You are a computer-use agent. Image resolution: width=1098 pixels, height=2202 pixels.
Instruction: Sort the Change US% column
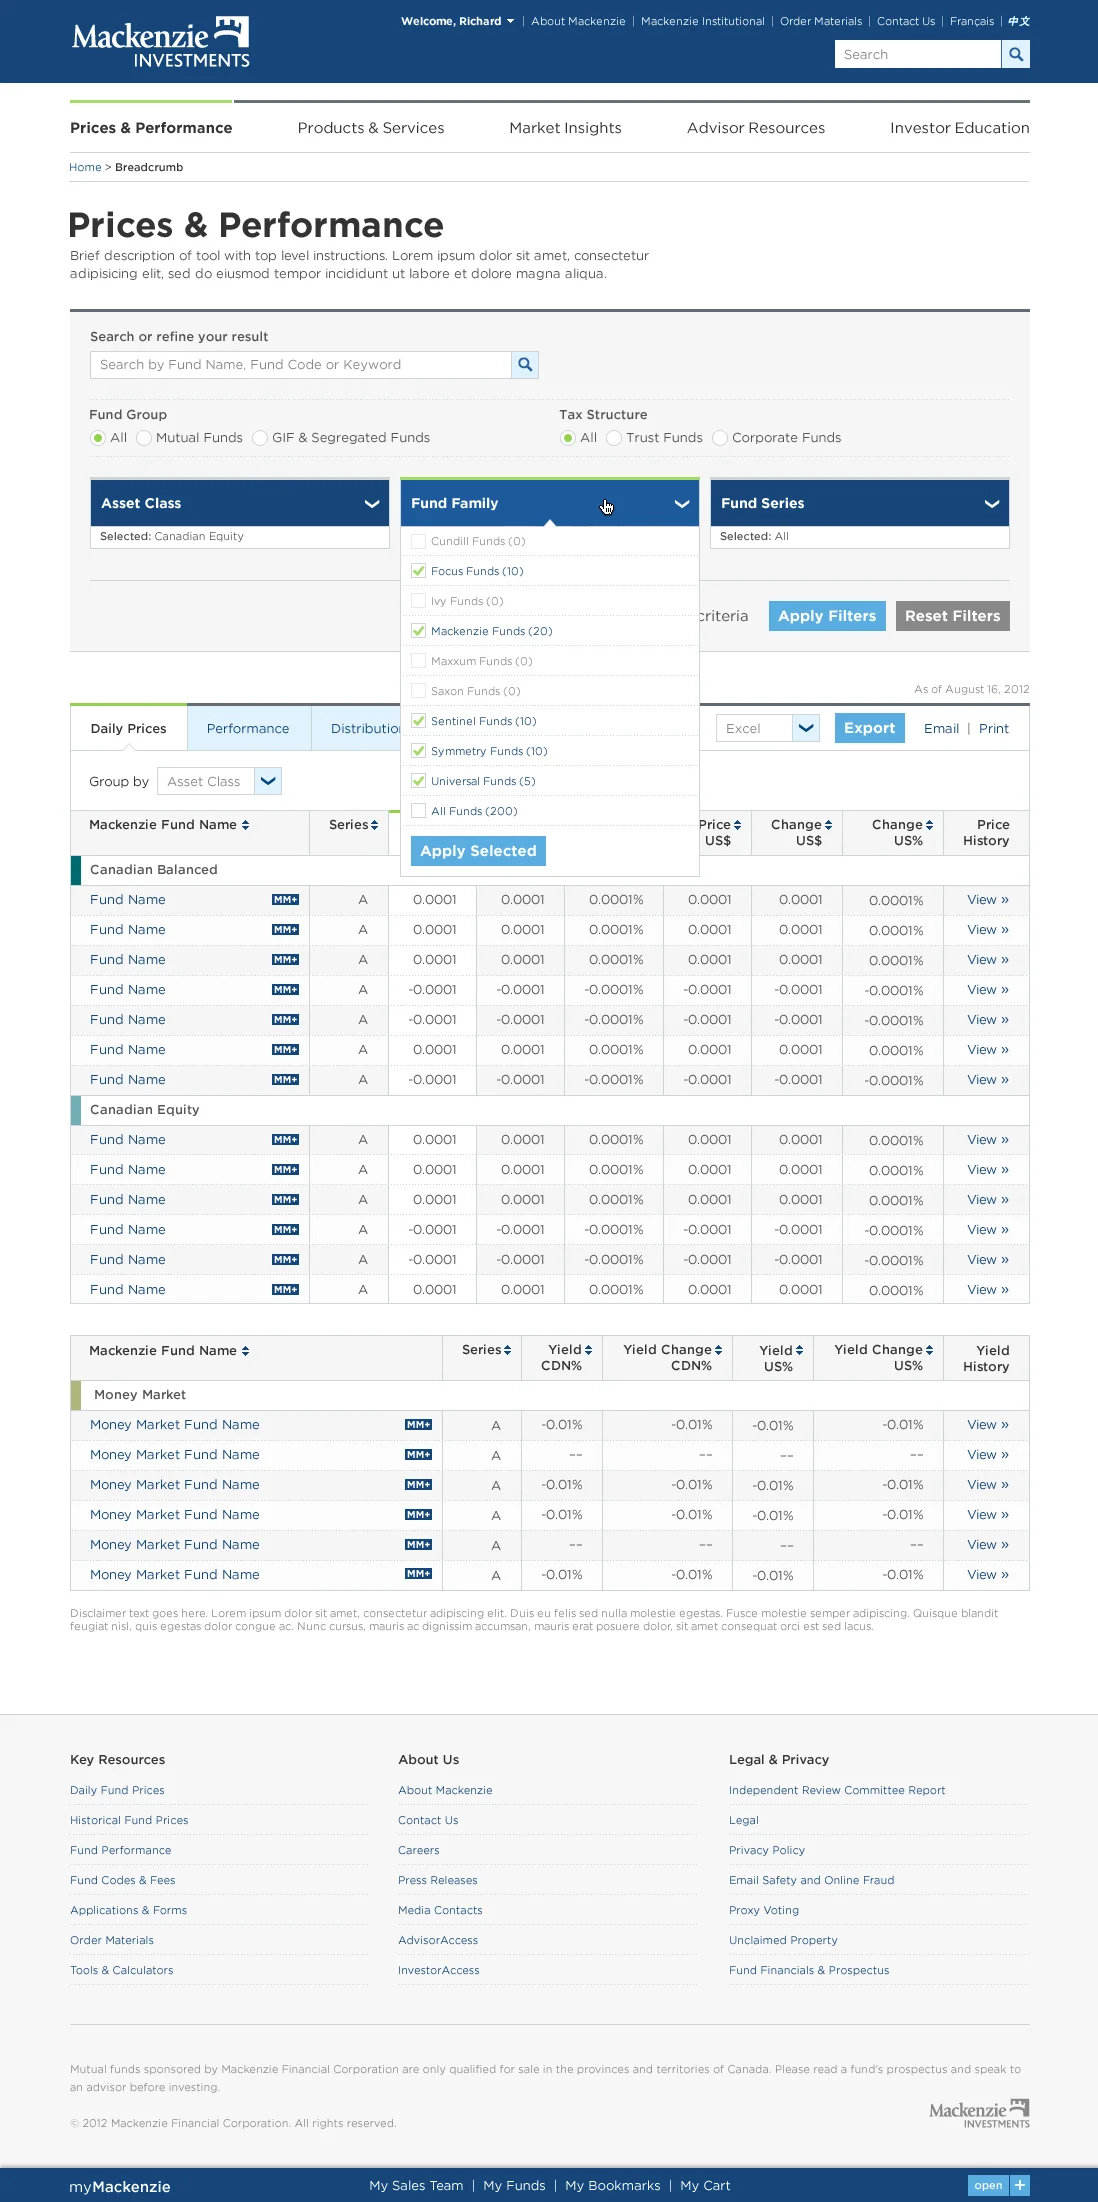point(929,825)
